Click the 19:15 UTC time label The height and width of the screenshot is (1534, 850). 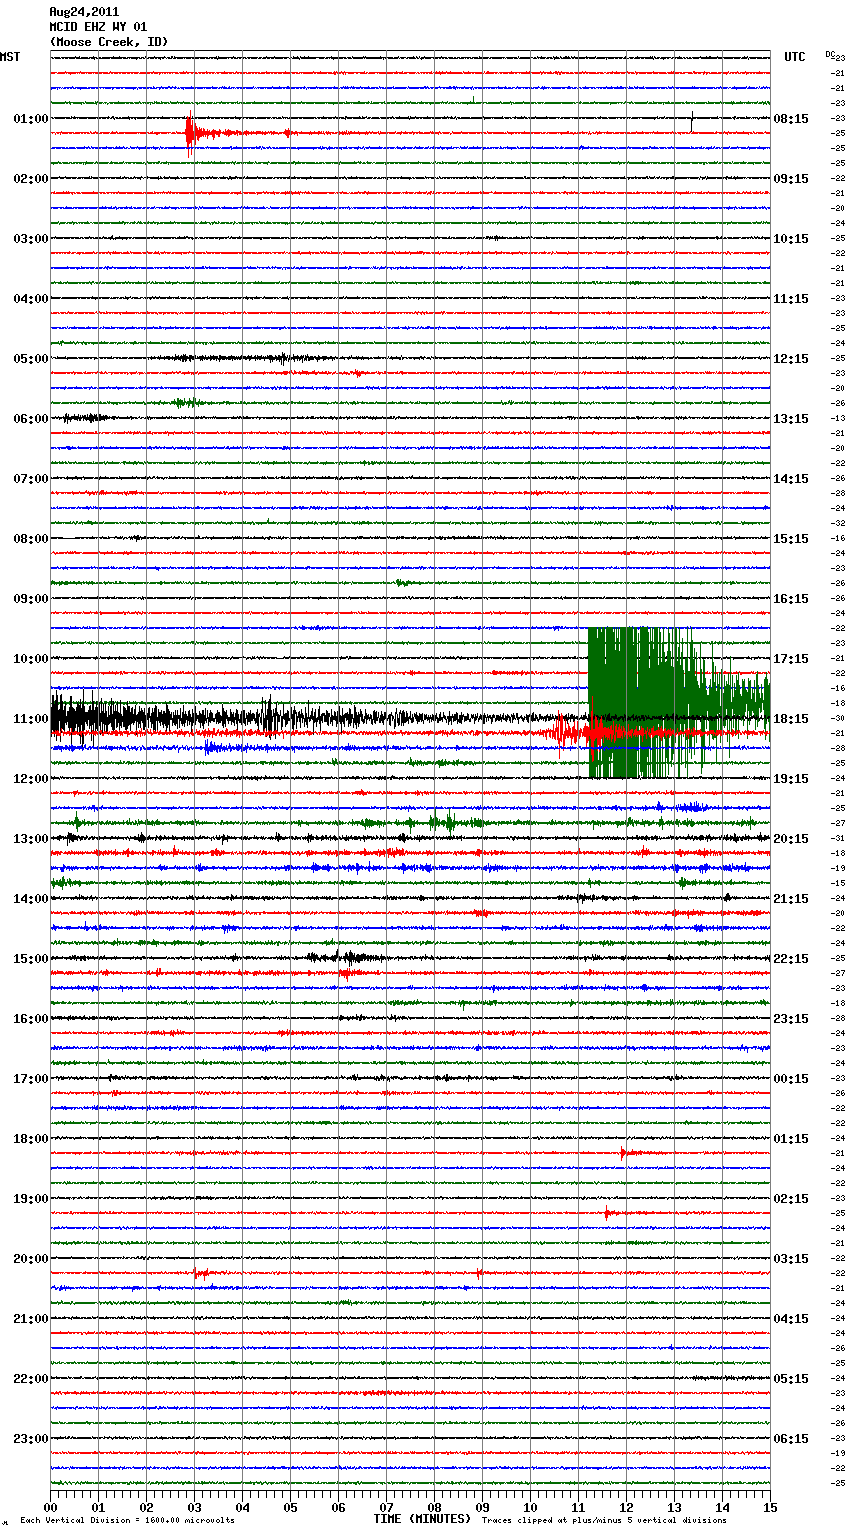(x=791, y=779)
